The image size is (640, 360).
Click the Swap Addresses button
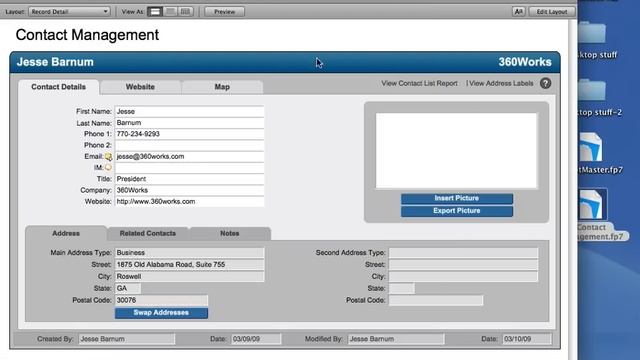tap(161, 313)
